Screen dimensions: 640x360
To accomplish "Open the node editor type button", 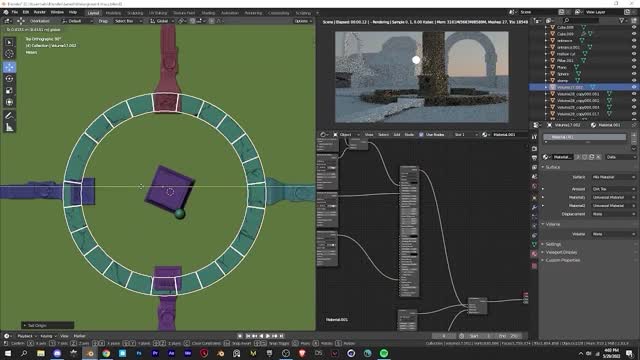I will [x=324, y=134].
